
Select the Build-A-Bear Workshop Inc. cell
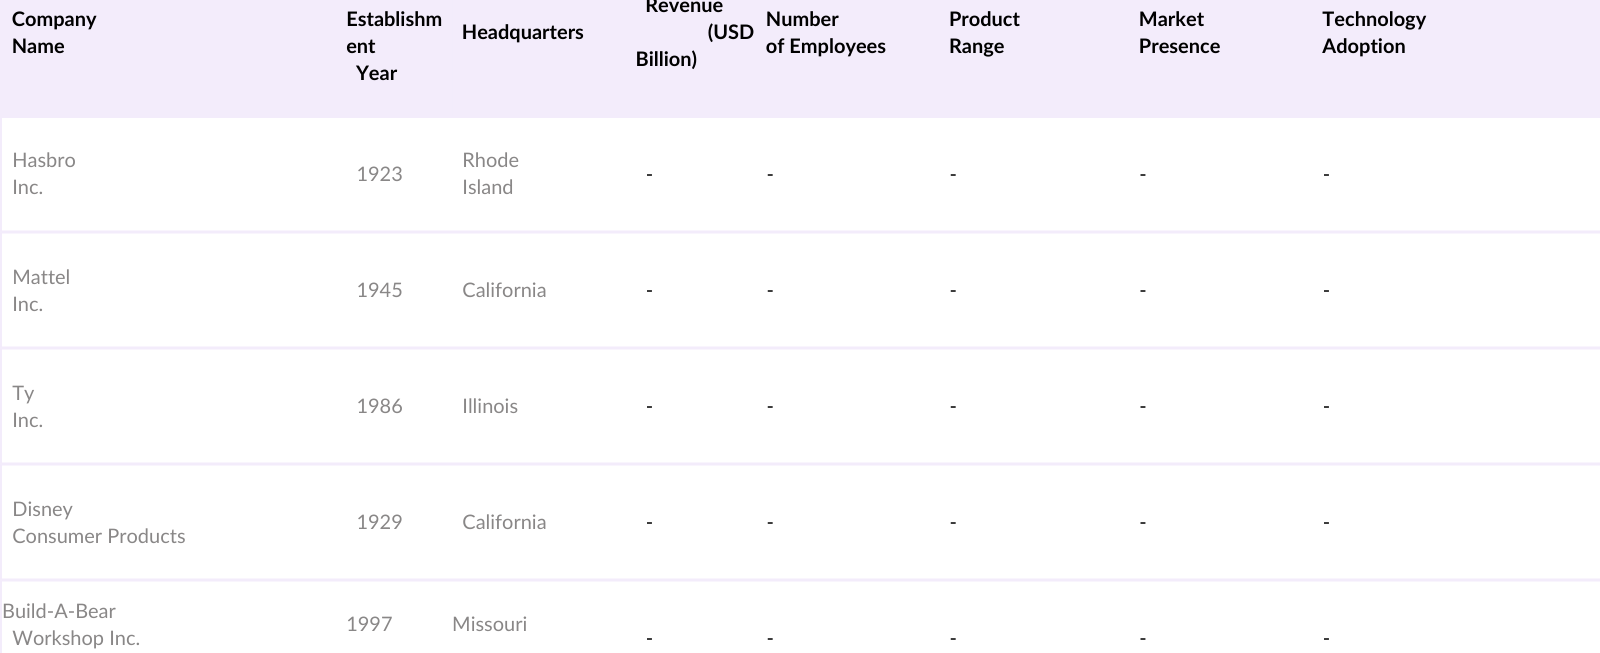[72, 625]
